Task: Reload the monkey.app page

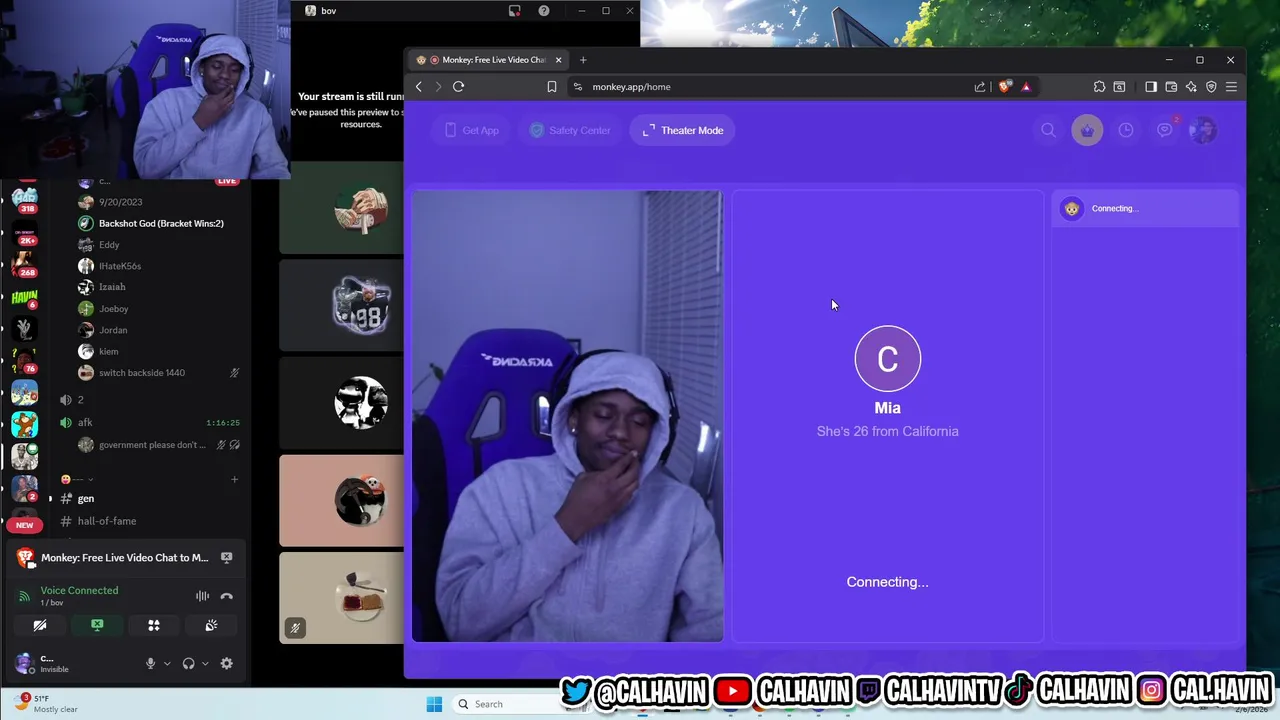Action: 458,86
